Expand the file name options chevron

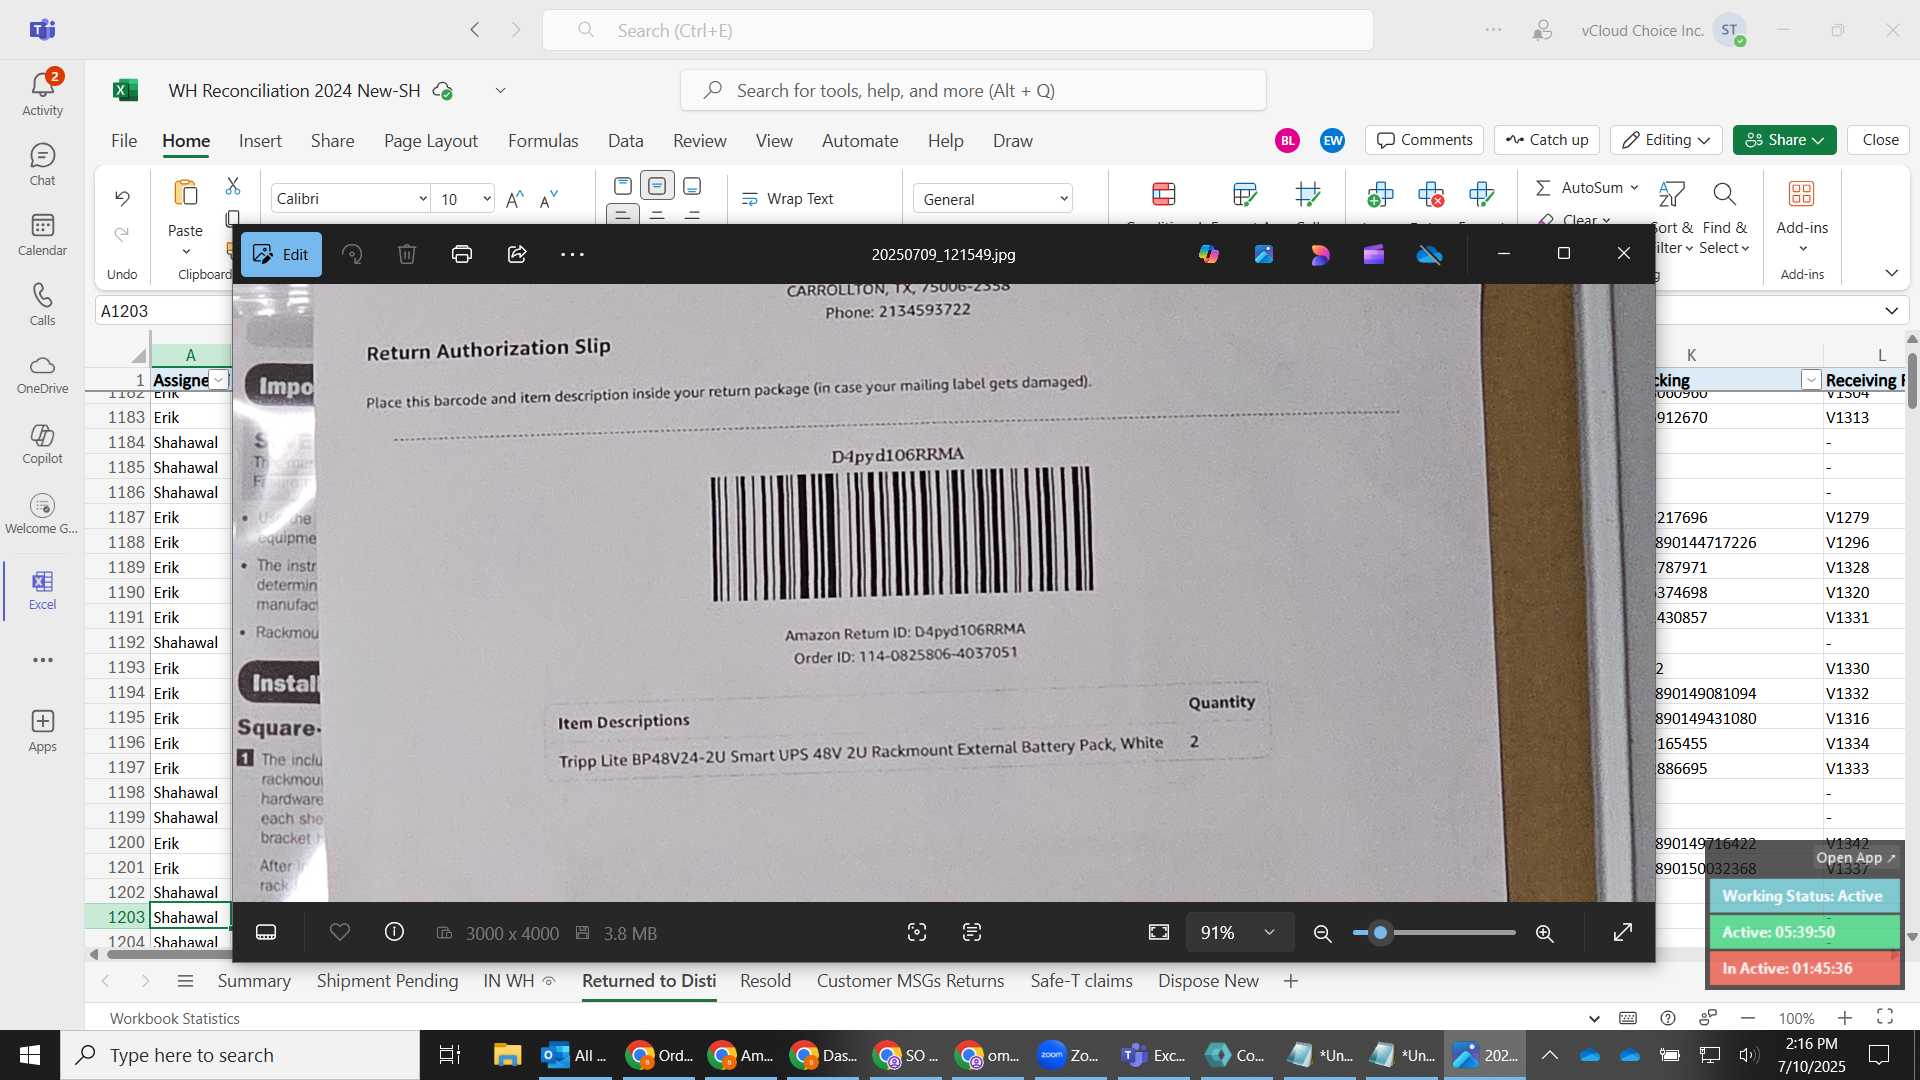500,91
